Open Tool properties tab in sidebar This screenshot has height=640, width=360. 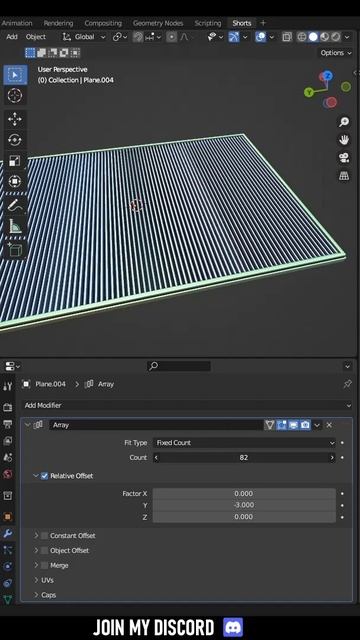7,386
